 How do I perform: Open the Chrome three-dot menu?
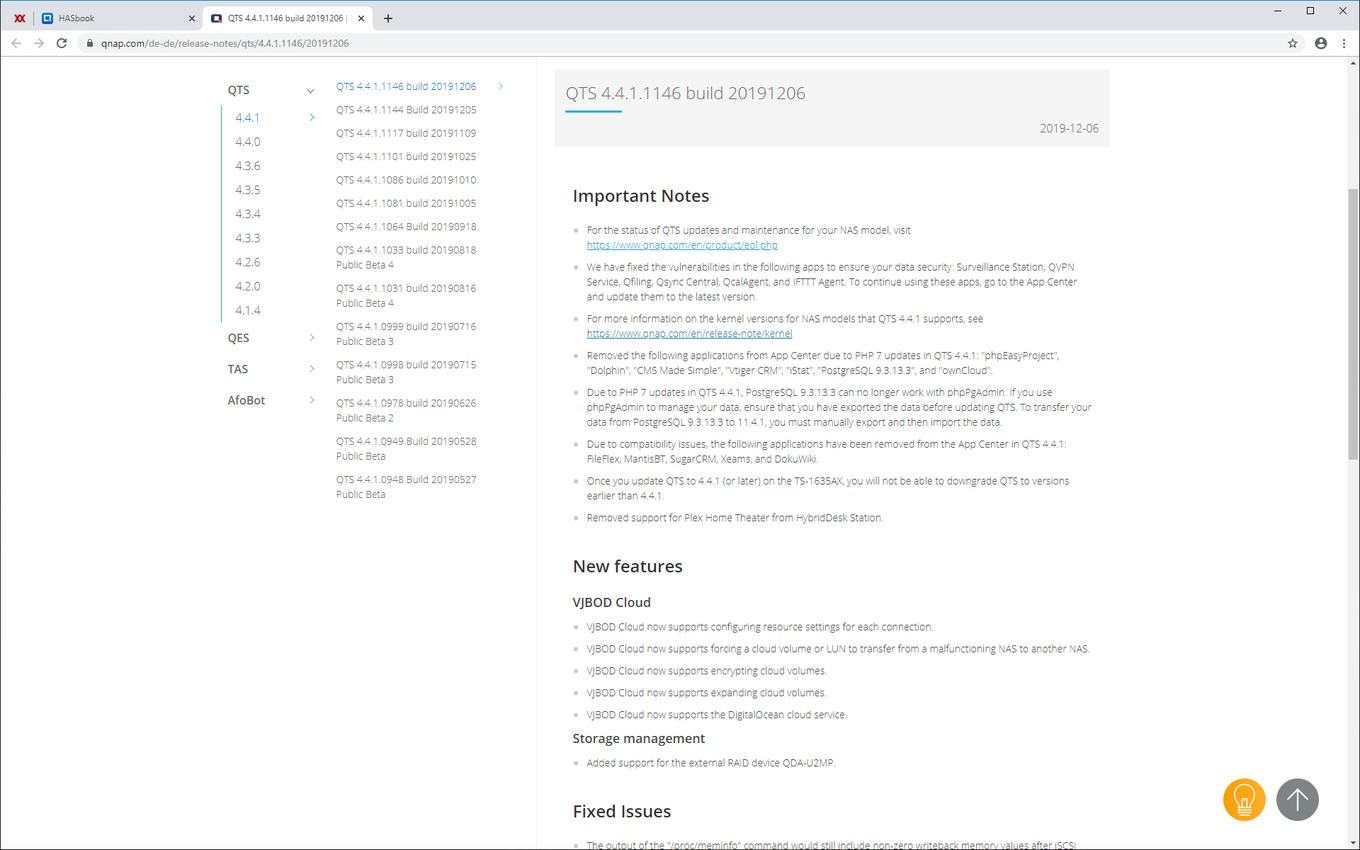click(1344, 43)
